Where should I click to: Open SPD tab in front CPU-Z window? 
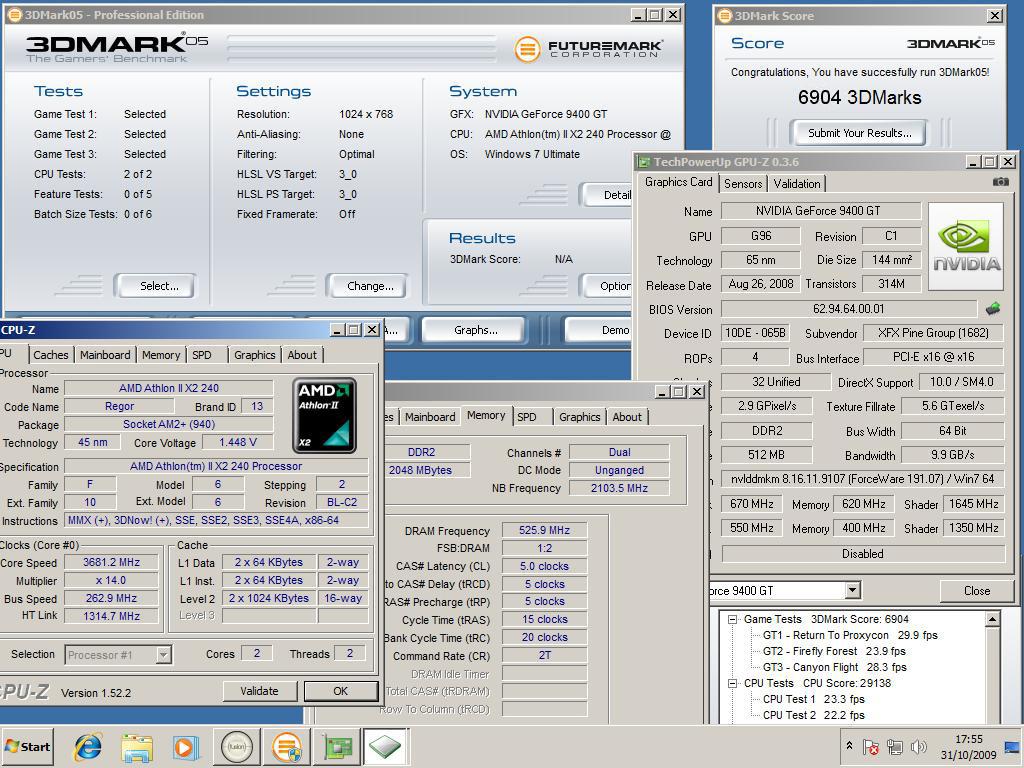point(202,355)
